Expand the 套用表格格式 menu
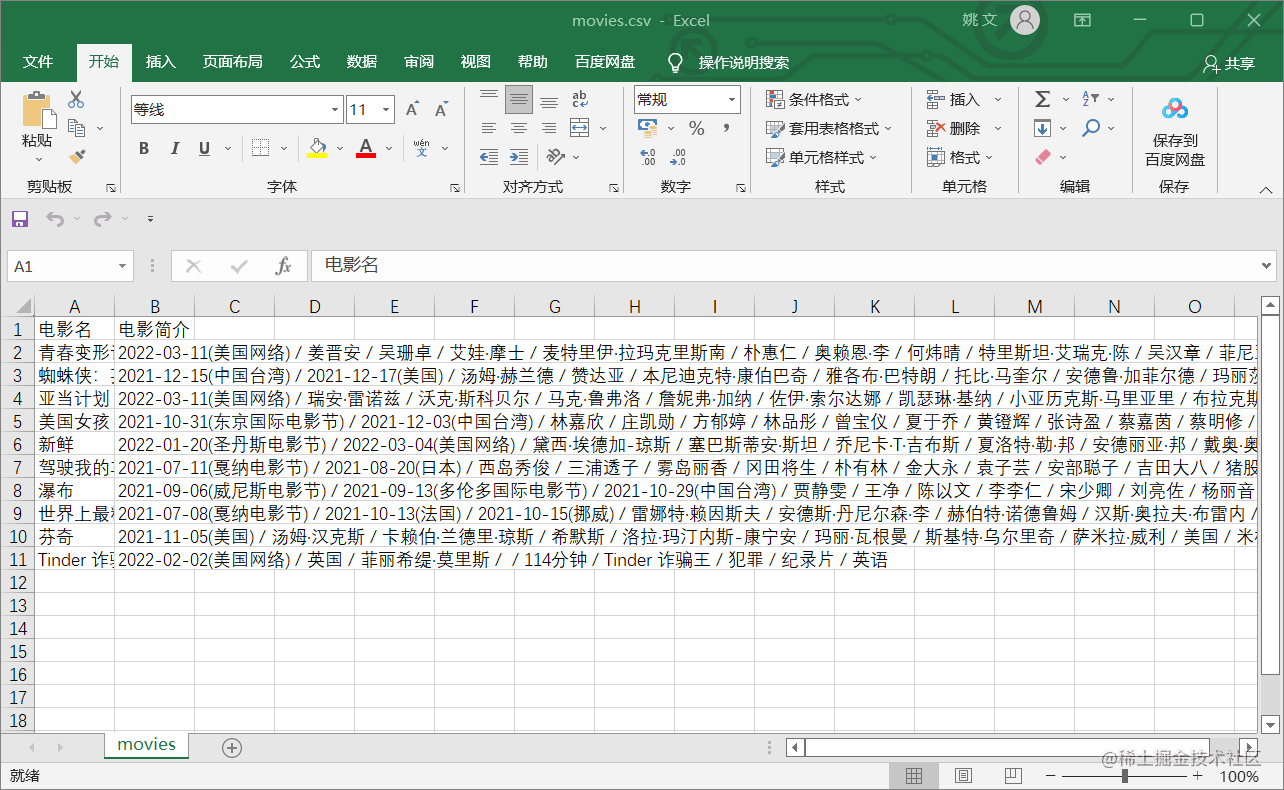Image resolution: width=1284 pixels, height=790 pixels. coord(828,128)
